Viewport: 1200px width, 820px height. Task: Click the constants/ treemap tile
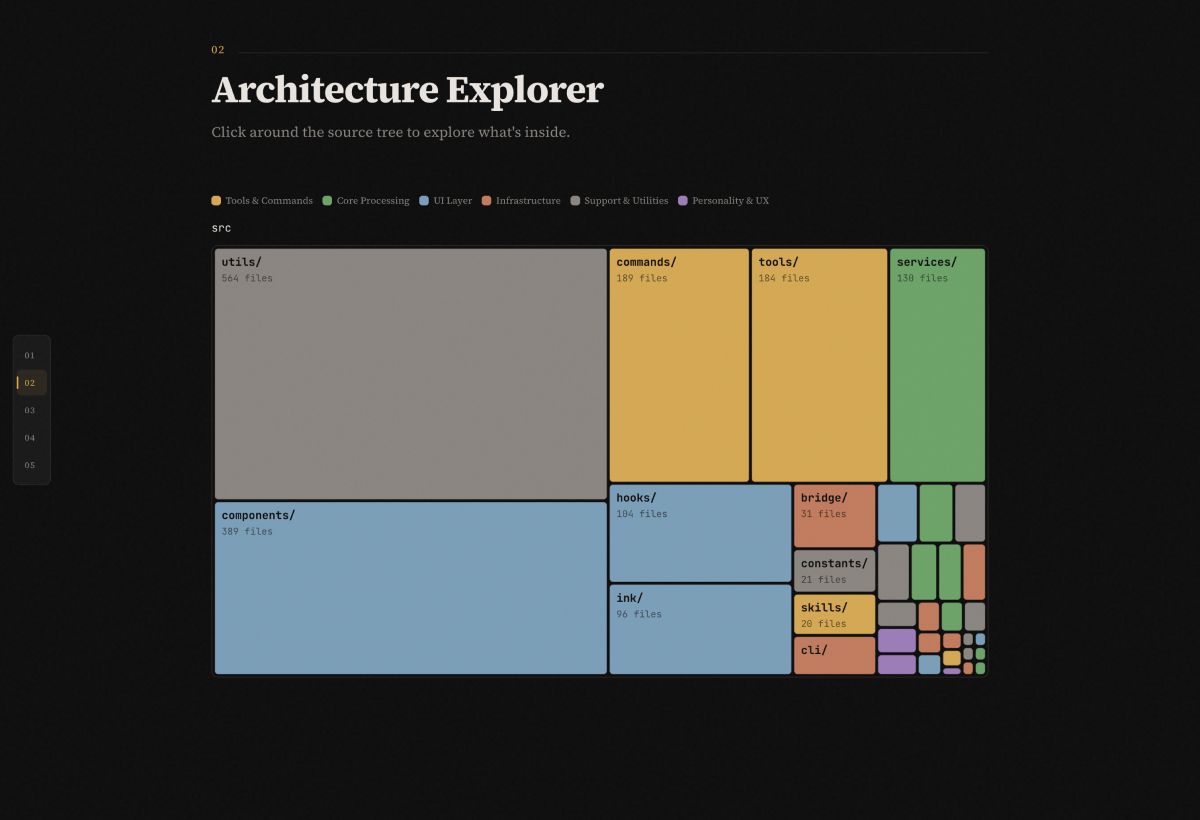tap(834, 570)
